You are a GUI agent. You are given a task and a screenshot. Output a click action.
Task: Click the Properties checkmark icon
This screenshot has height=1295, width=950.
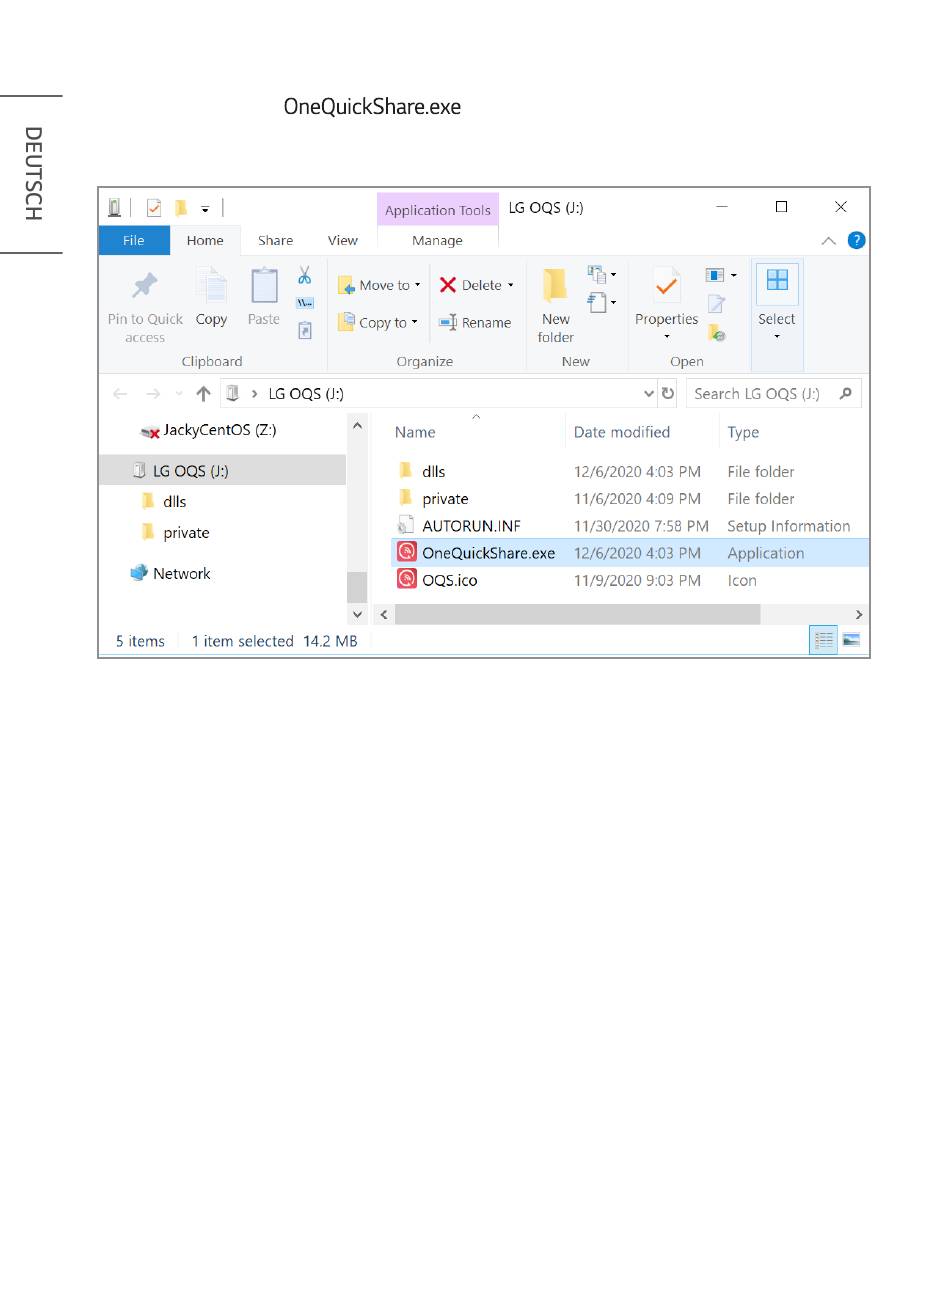coord(666,286)
